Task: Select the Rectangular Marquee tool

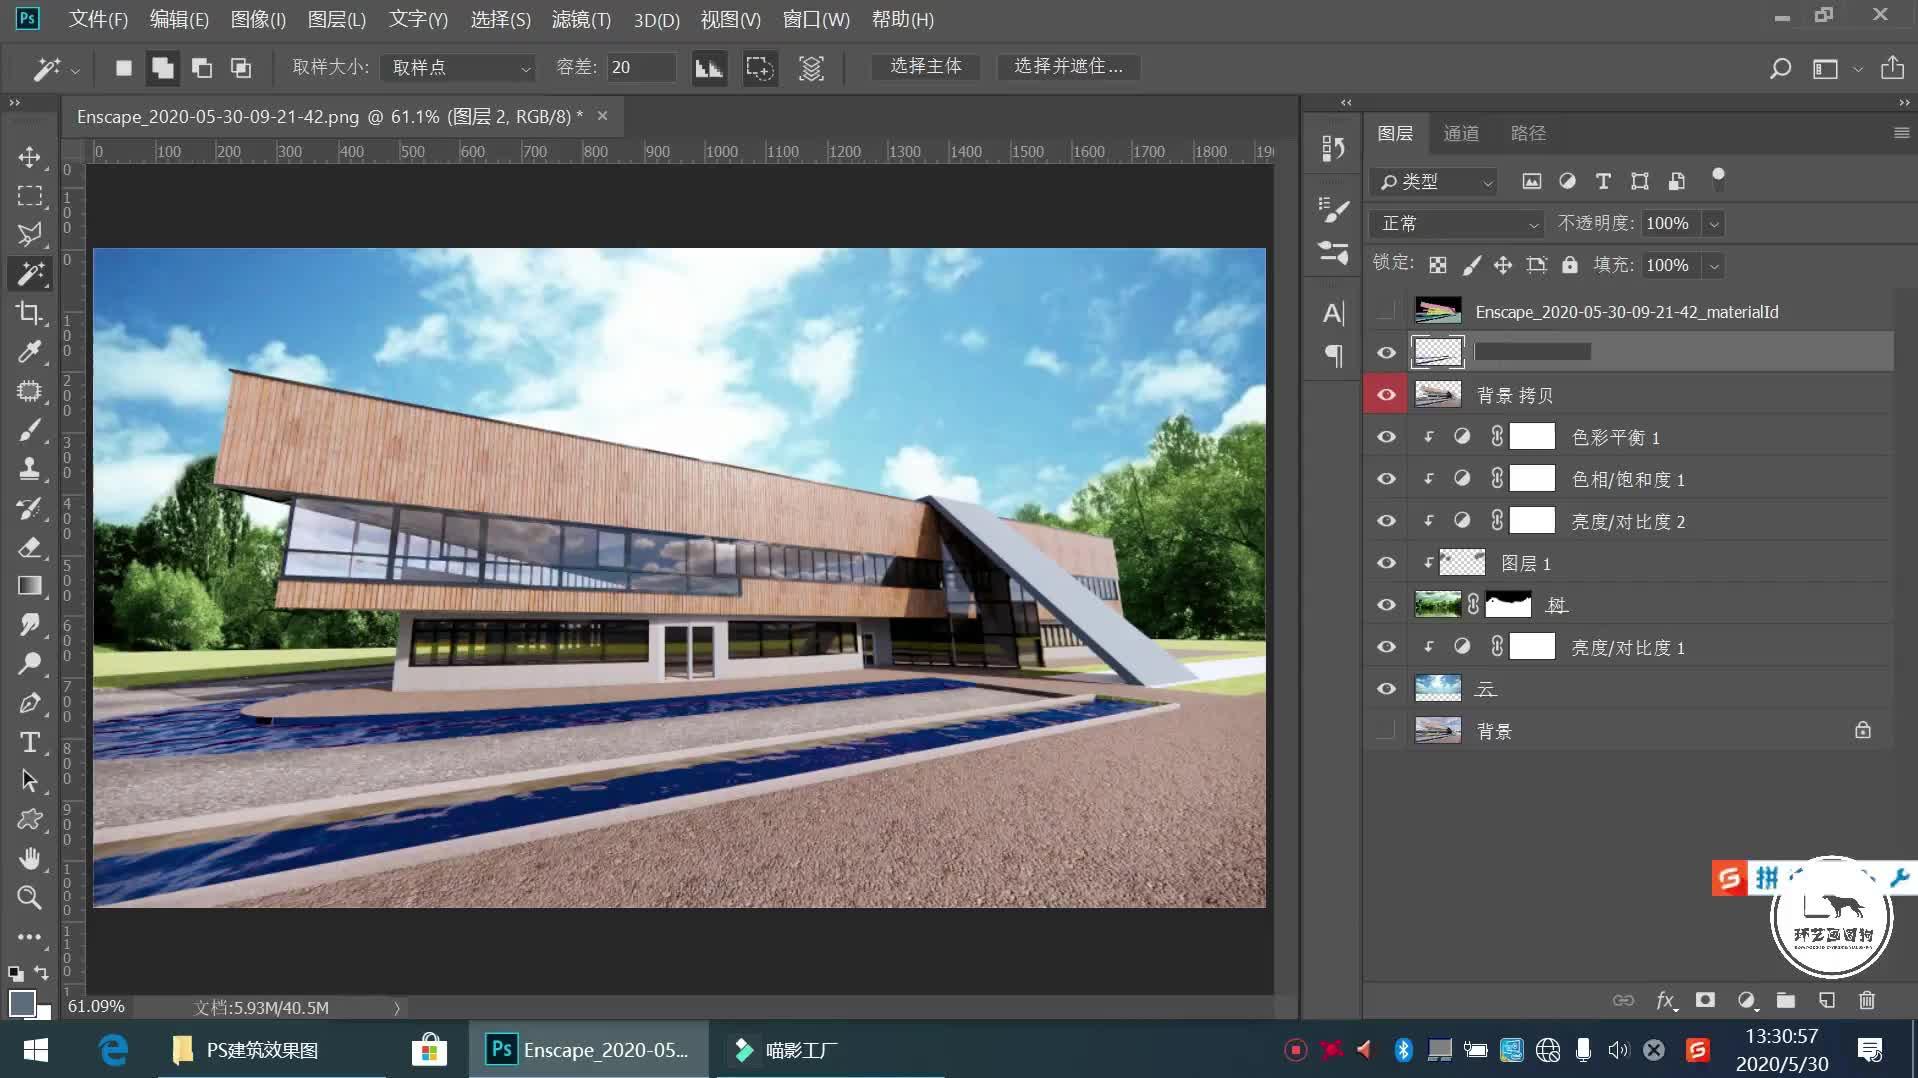Action: pyautogui.click(x=29, y=196)
